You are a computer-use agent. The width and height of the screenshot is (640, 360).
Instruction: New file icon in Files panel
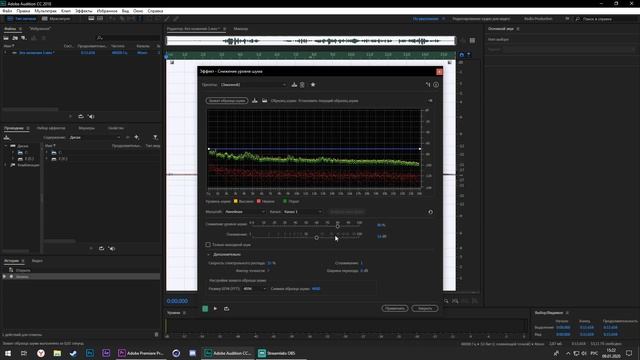pos(24,38)
